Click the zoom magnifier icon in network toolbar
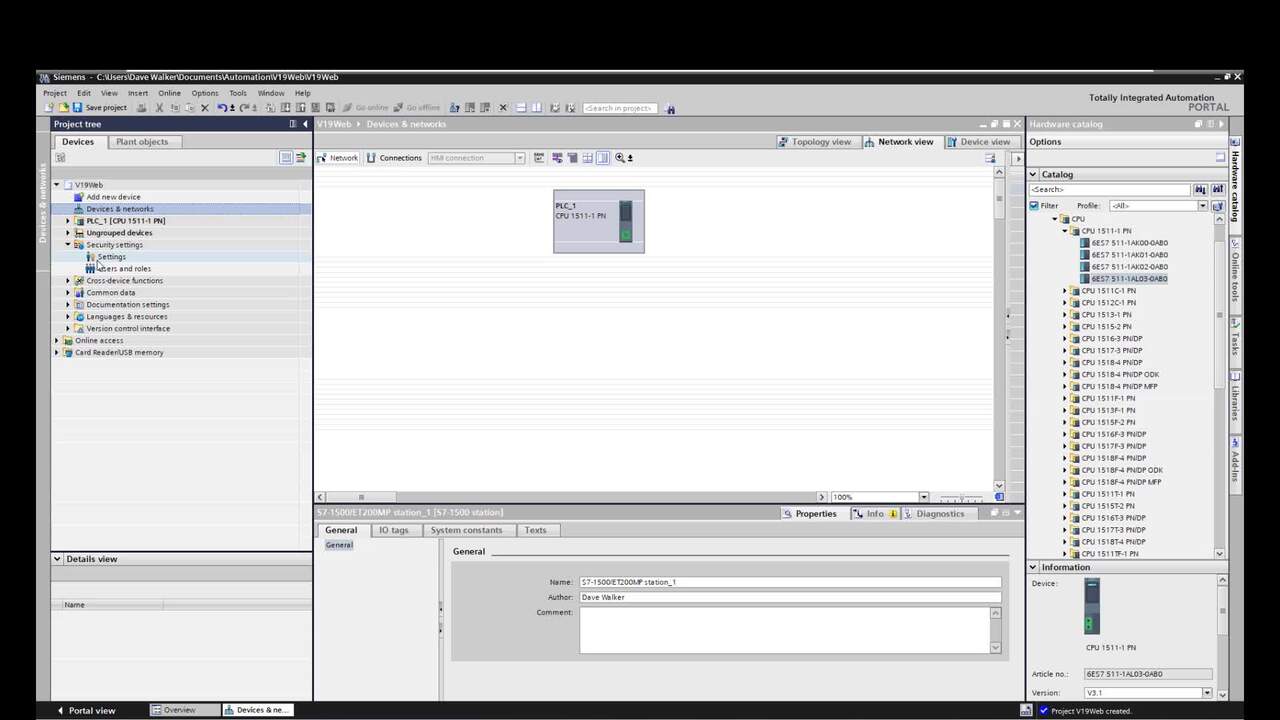This screenshot has width=1280, height=720. point(620,158)
